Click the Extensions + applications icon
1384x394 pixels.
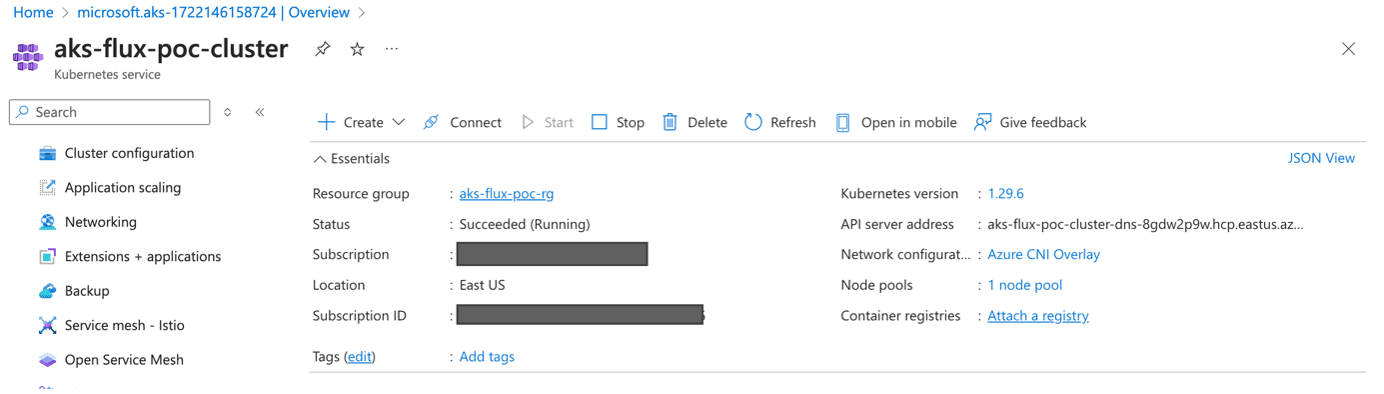pos(47,256)
